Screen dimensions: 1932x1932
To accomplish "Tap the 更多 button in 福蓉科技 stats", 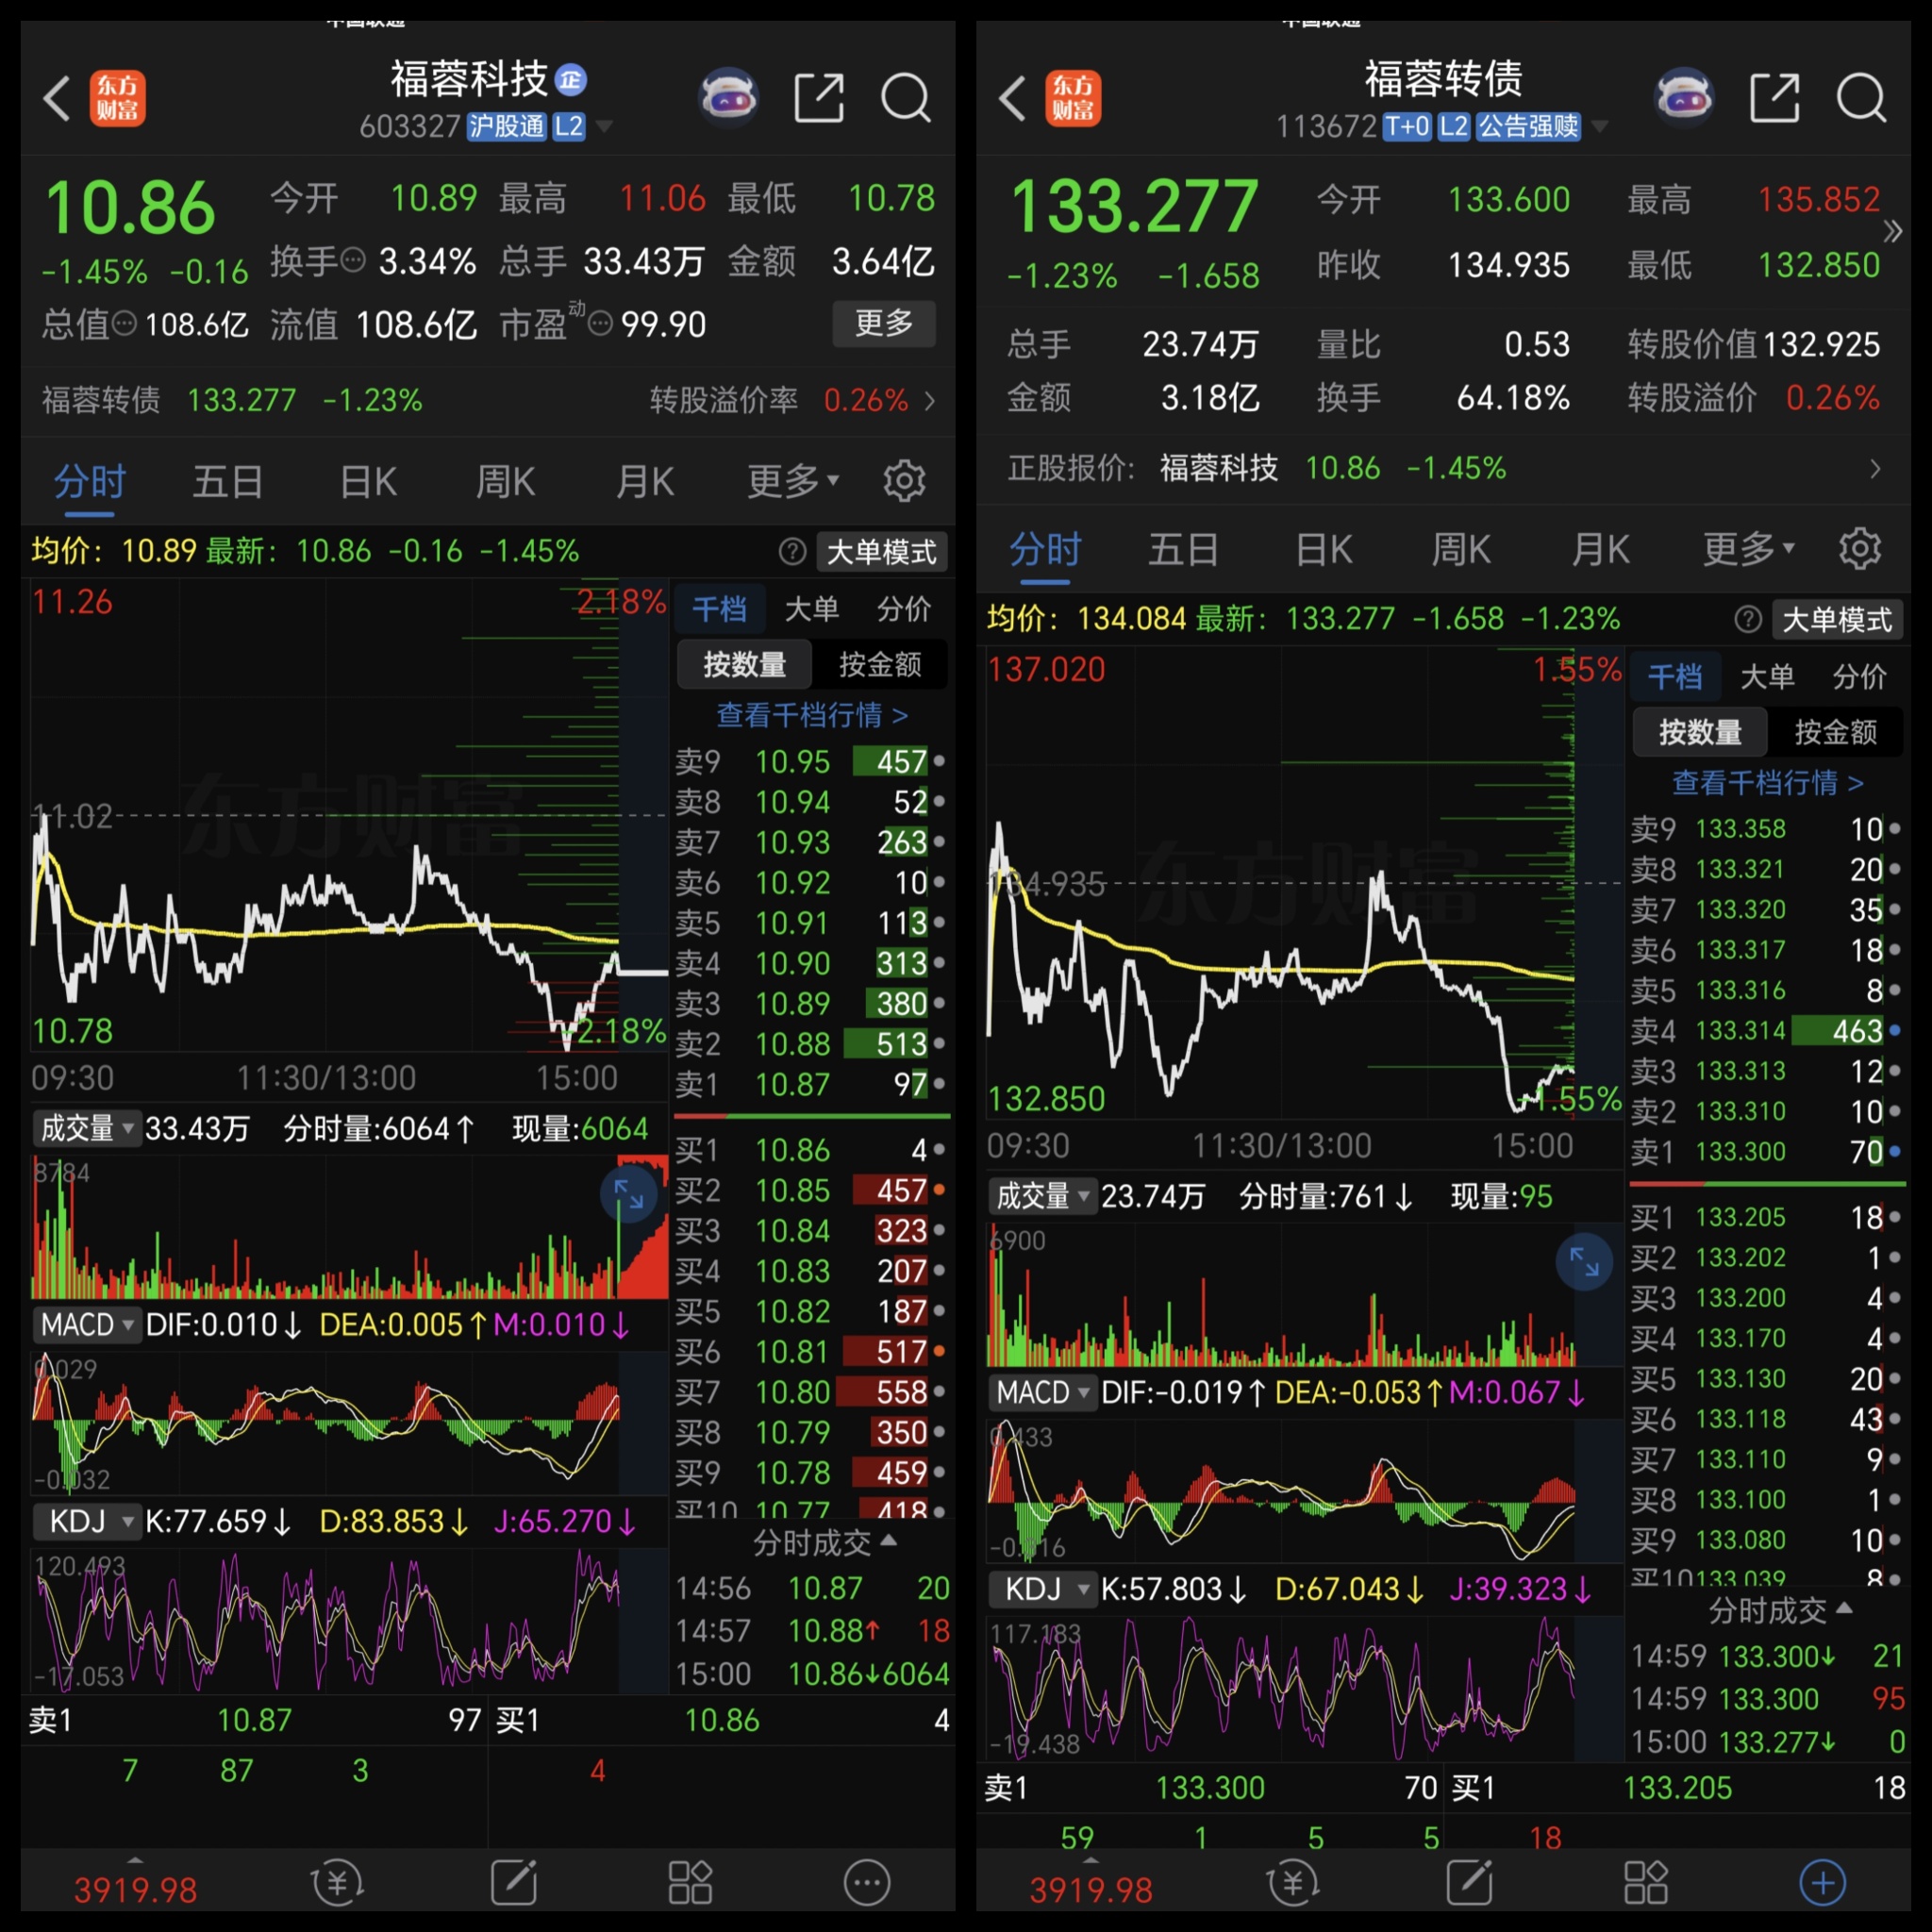I will (883, 323).
